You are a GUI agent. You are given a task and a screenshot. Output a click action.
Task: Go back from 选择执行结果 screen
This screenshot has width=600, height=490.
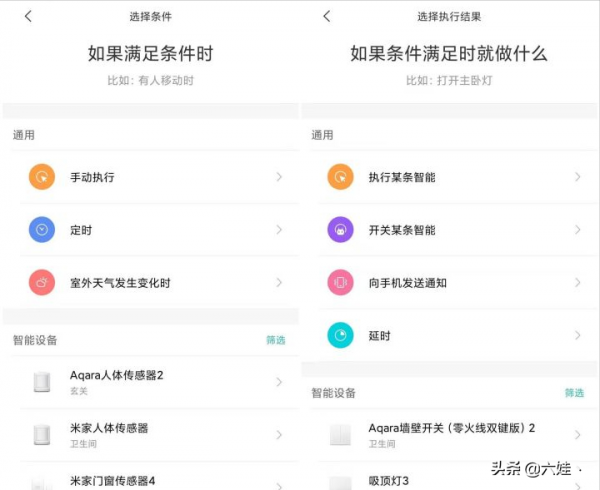[x=326, y=16]
